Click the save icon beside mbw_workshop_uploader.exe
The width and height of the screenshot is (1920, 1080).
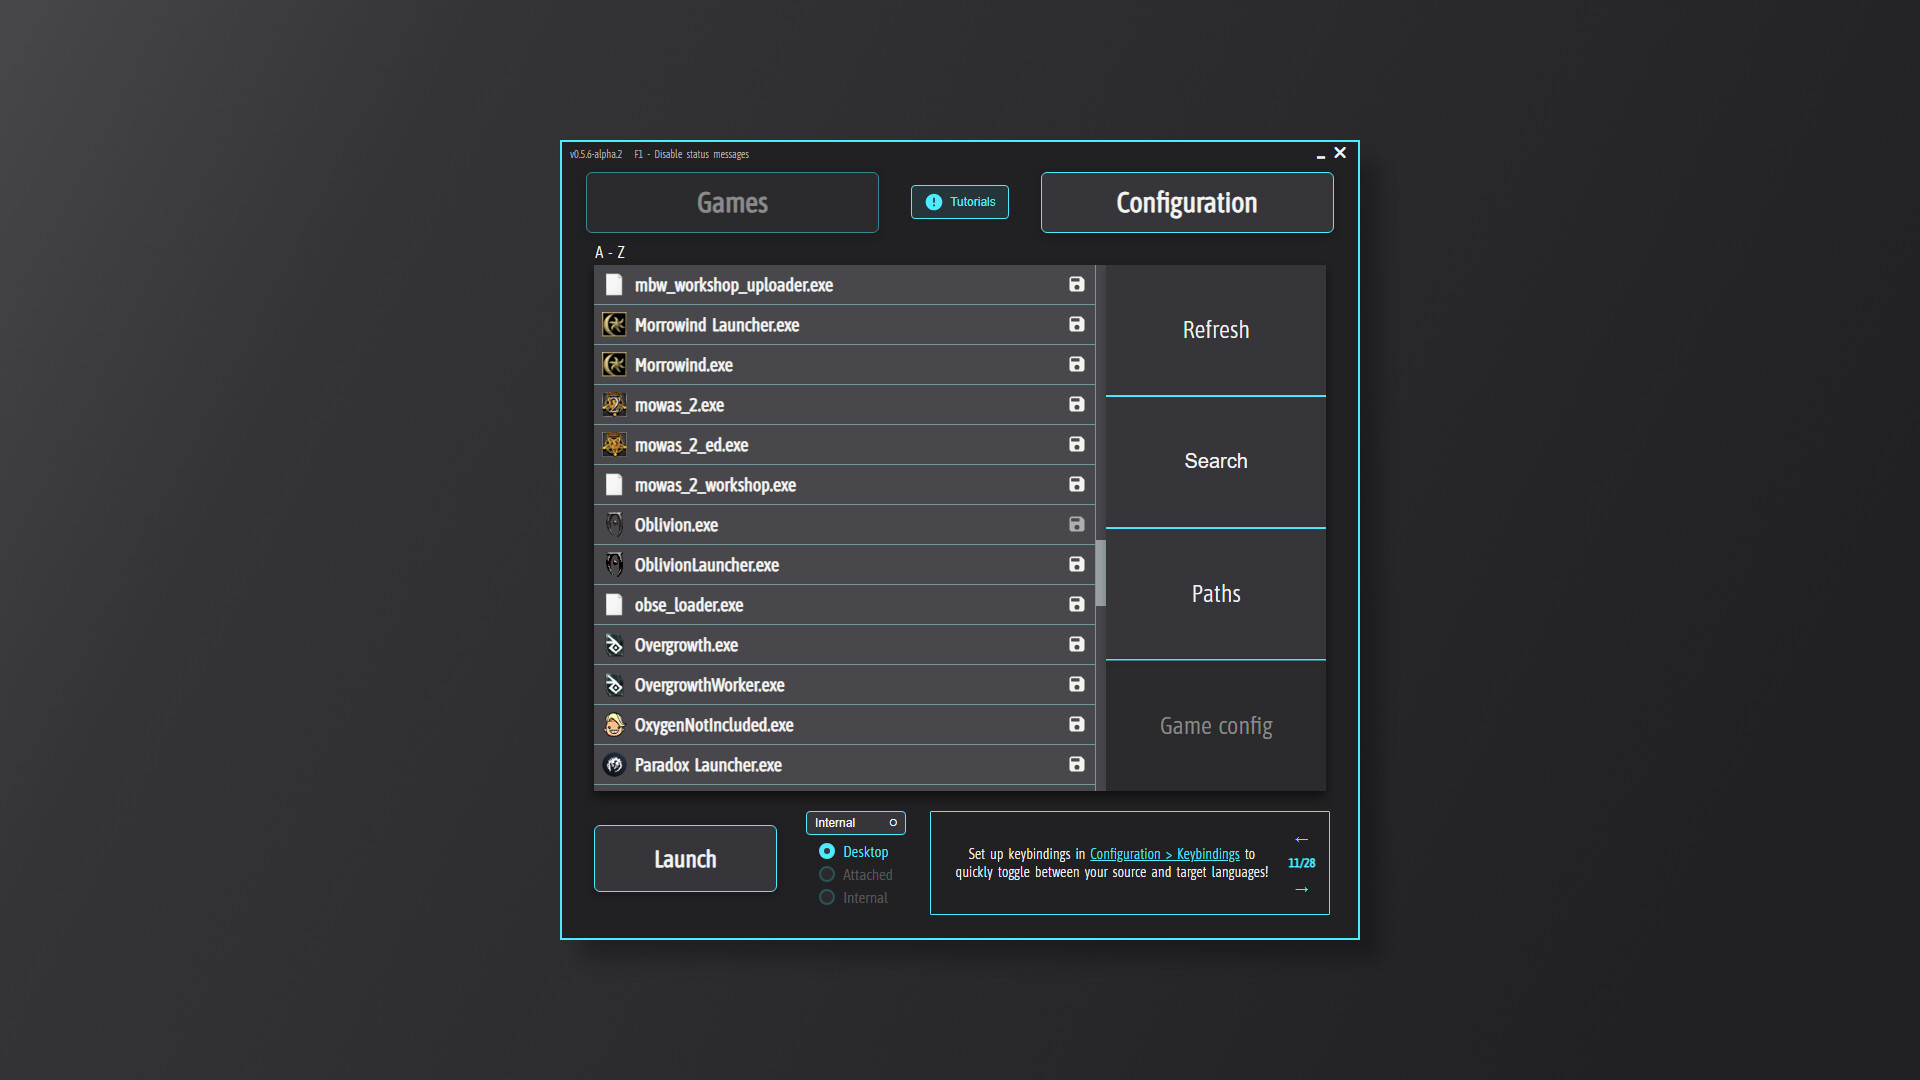1076,284
